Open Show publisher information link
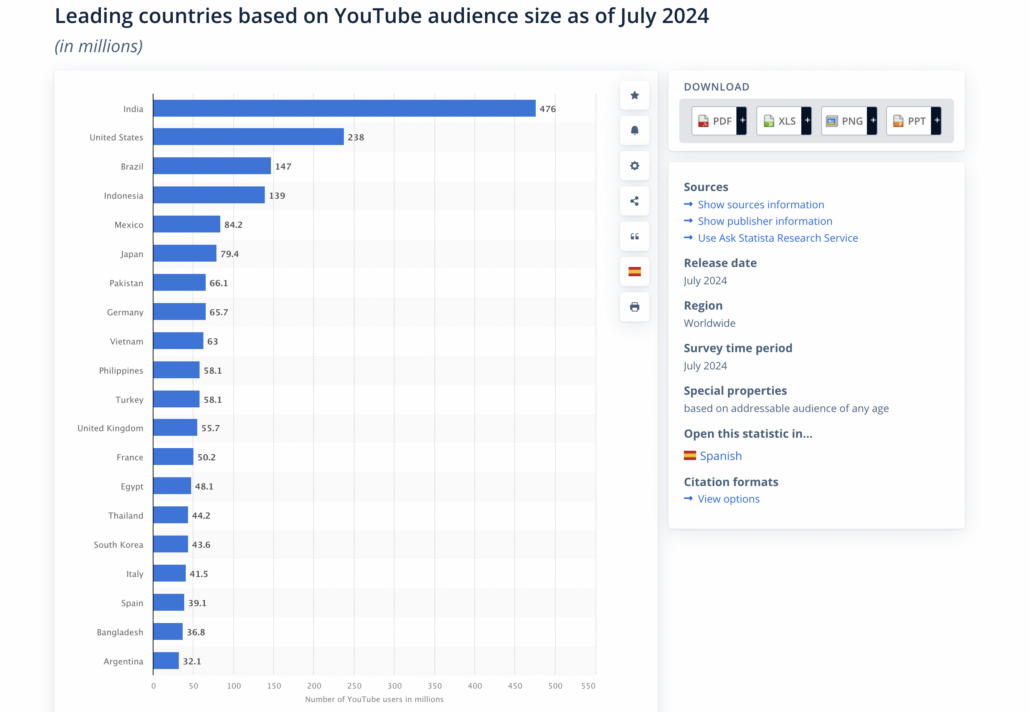Image resolution: width=1030 pixels, height=712 pixels. tap(764, 221)
